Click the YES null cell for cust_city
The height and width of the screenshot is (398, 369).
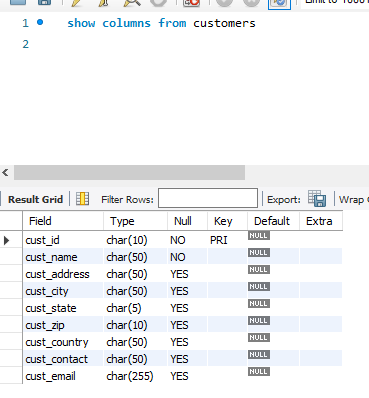pos(187,291)
